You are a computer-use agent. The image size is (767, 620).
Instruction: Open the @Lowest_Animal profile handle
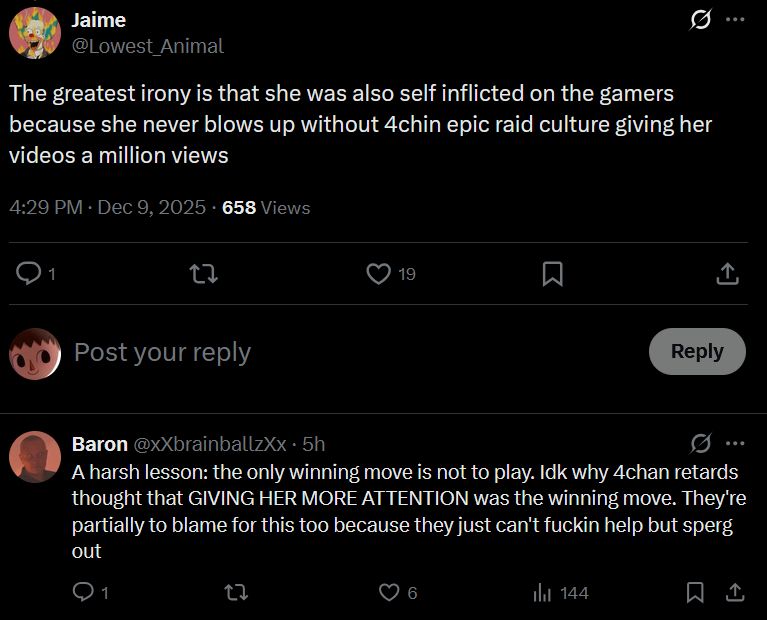pos(148,46)
